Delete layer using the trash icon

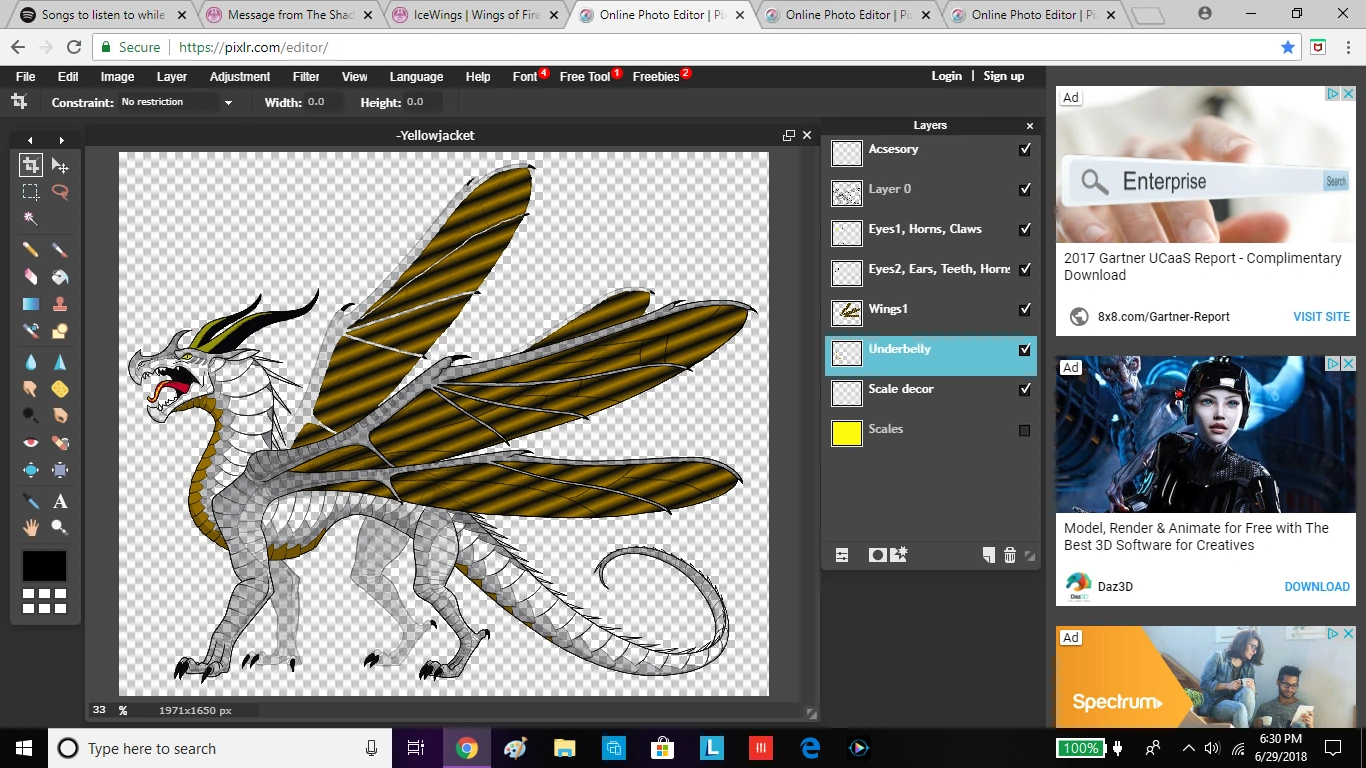pos(1009,555)
